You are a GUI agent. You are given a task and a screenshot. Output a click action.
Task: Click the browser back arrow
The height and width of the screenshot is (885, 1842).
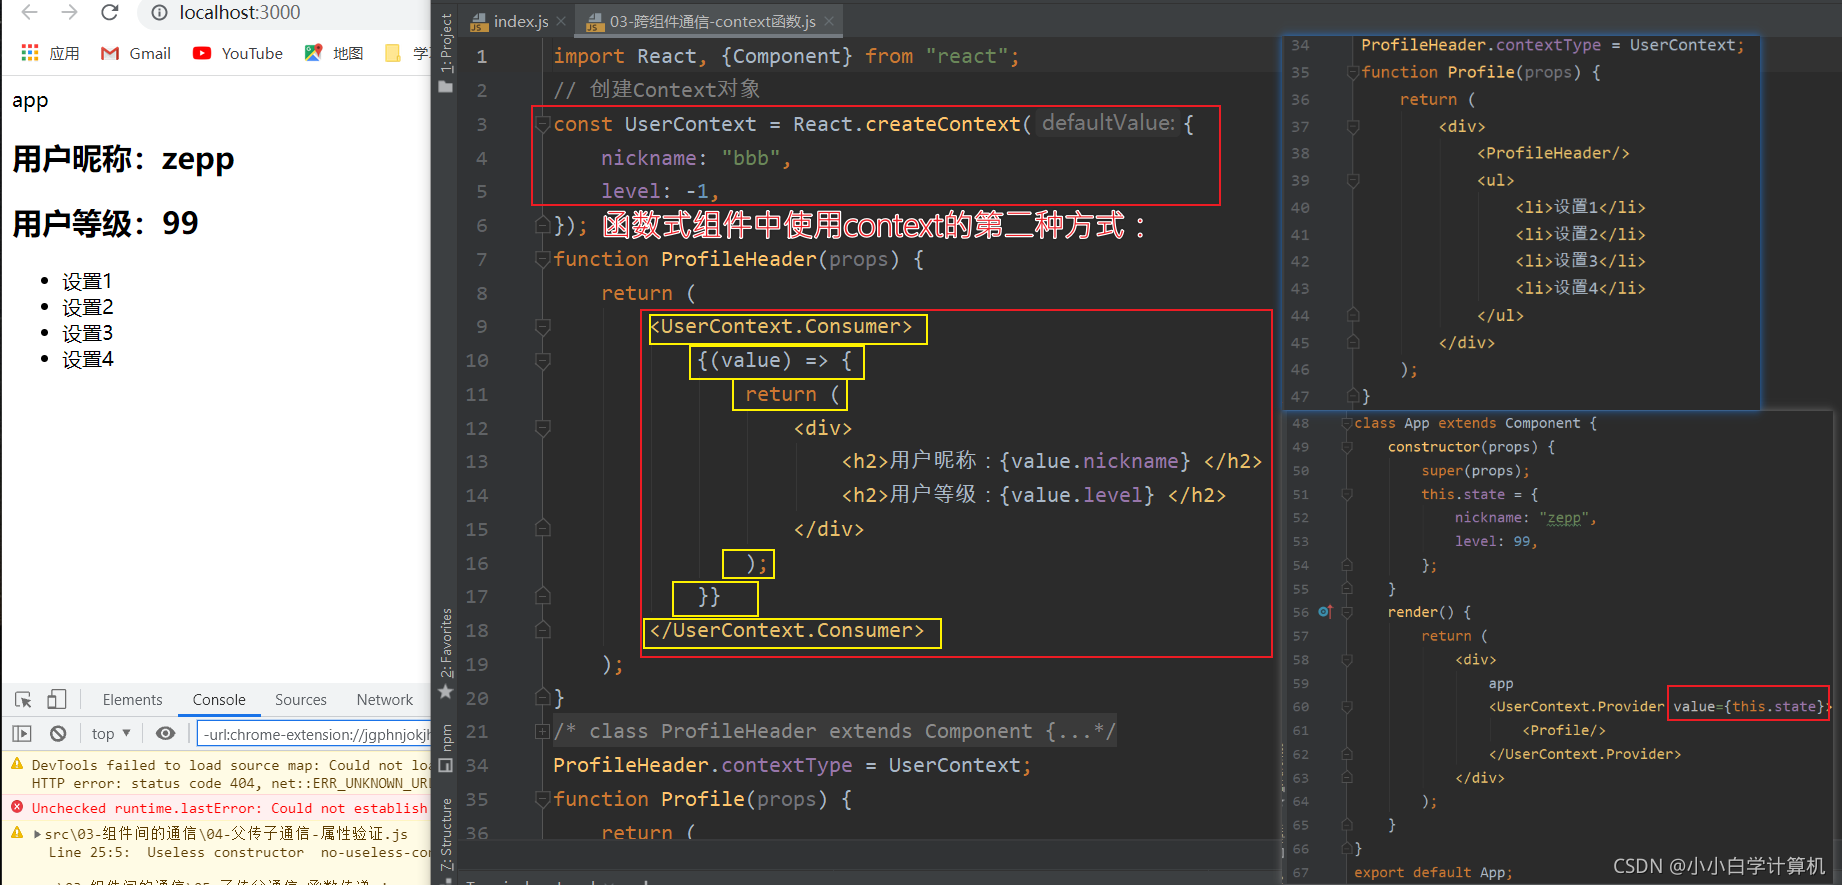click(29, 13)
